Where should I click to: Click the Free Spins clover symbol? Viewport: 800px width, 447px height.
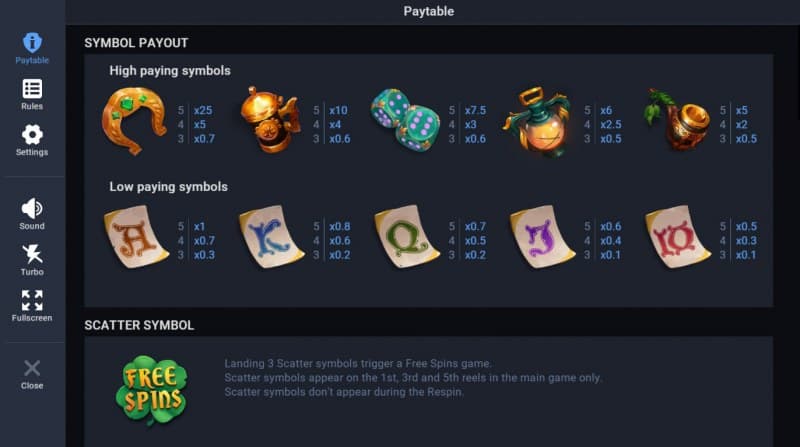pos(151,386)
